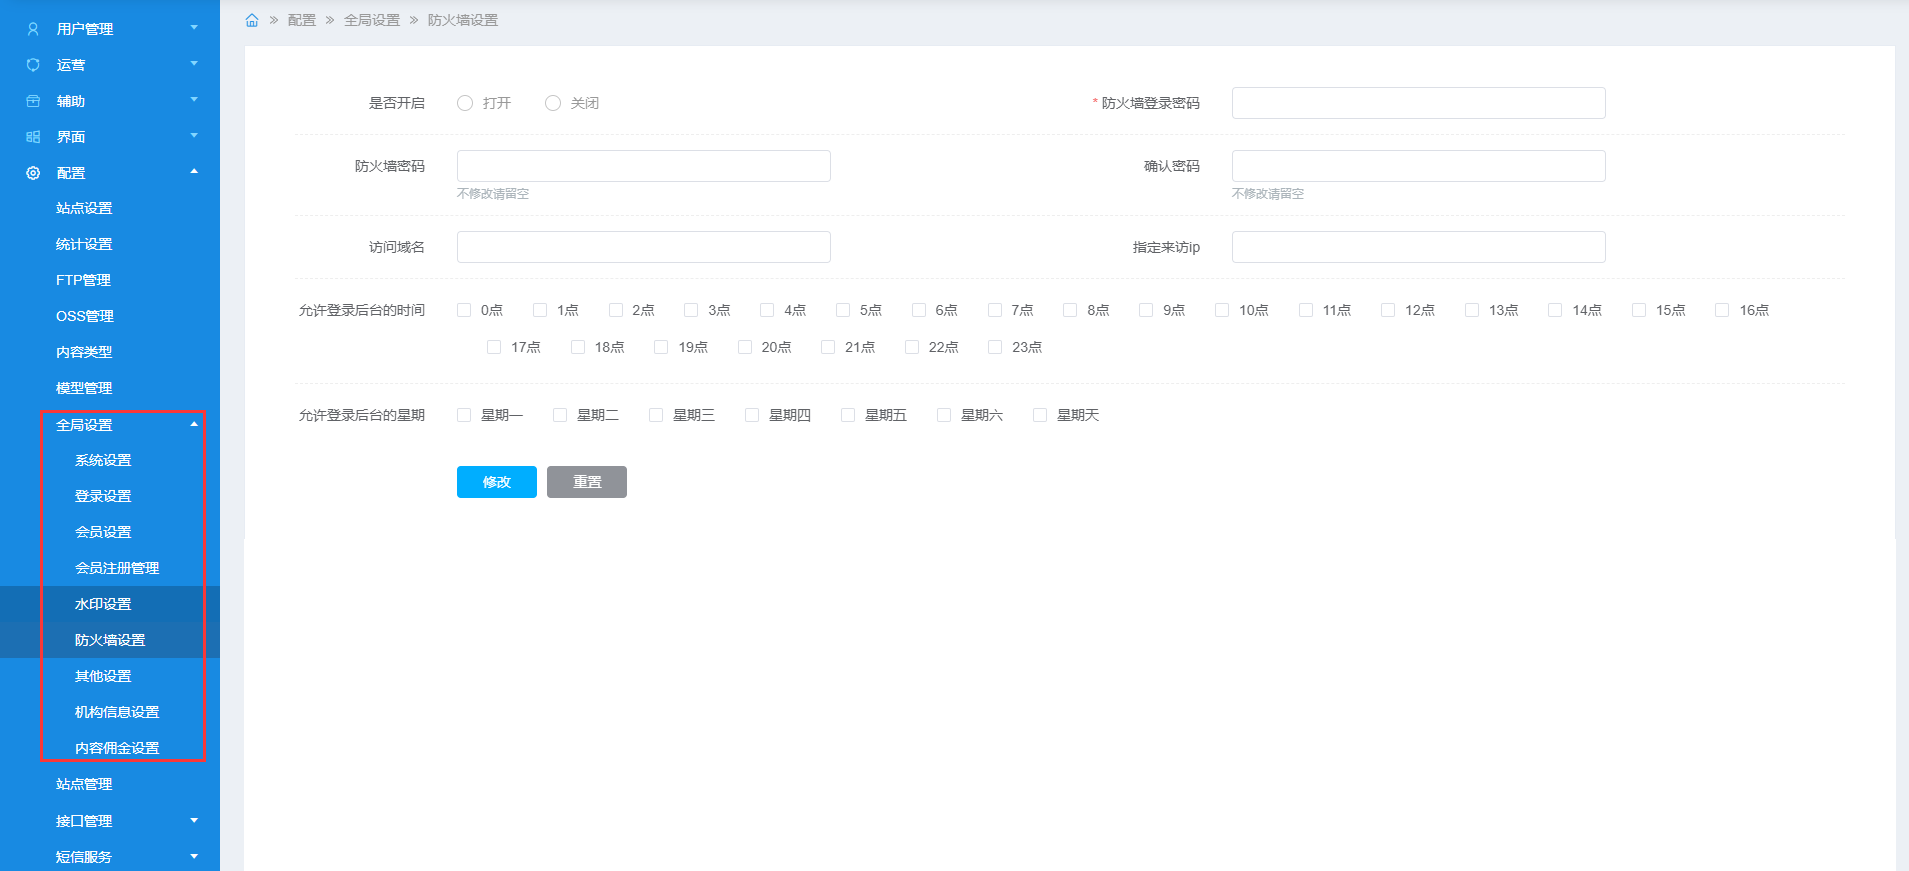Screen dimensions: 1909x871
Task: Click the user management person icon
Action: click(x=33, y=29)
